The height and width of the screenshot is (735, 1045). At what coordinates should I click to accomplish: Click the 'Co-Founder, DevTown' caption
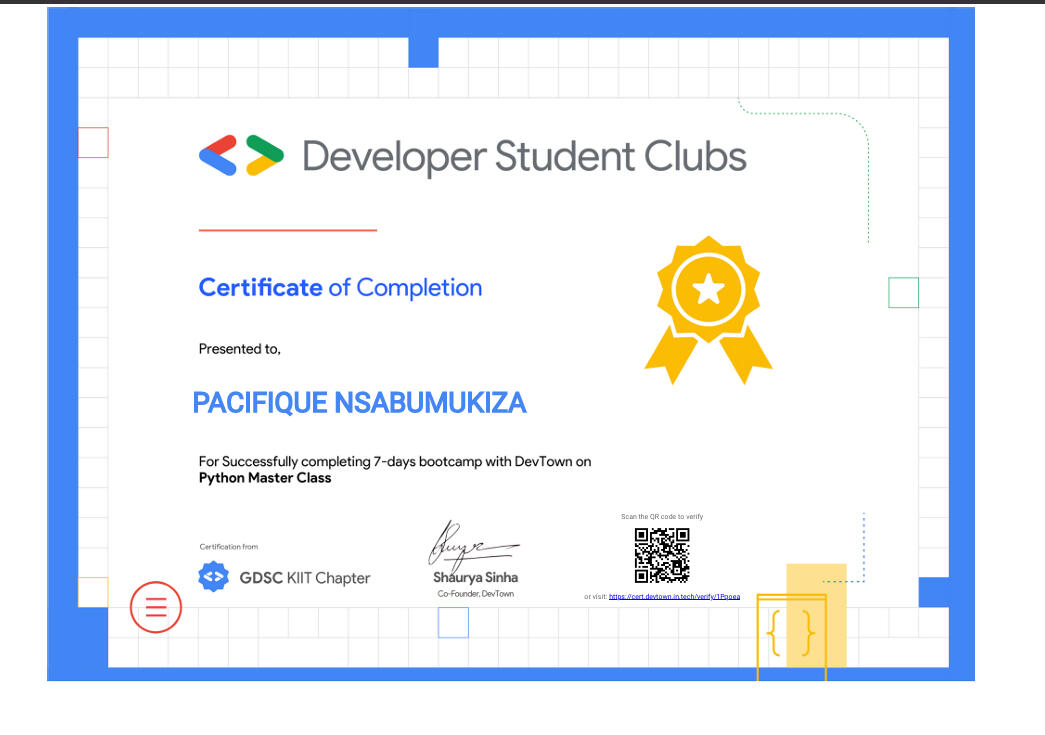coord(476,594)
